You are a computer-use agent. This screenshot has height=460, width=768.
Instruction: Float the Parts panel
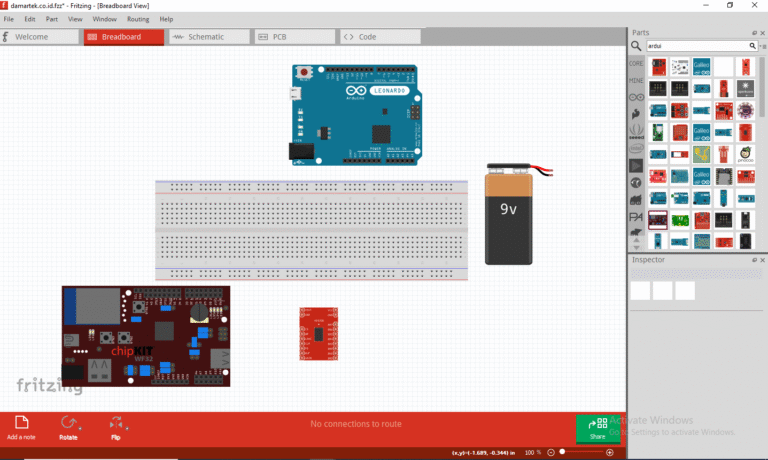point(754,33)
